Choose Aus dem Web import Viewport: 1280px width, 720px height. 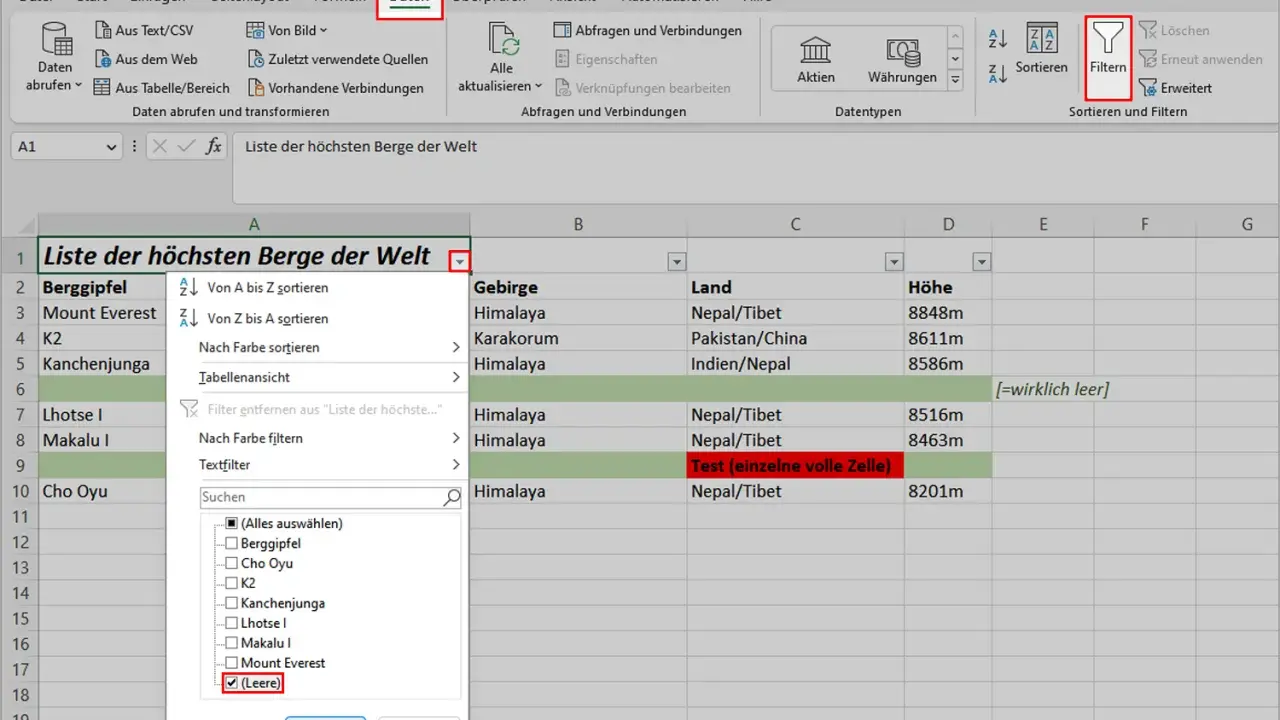click(146, 59)
